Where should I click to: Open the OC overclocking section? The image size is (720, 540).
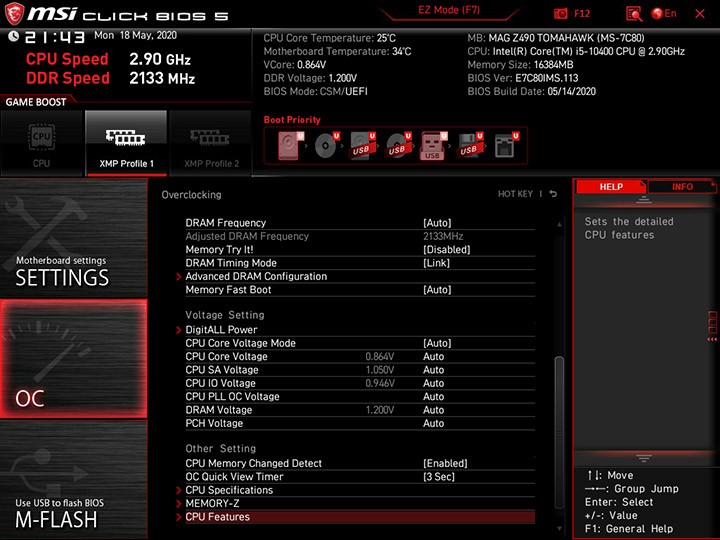click(x=73, y=359)
